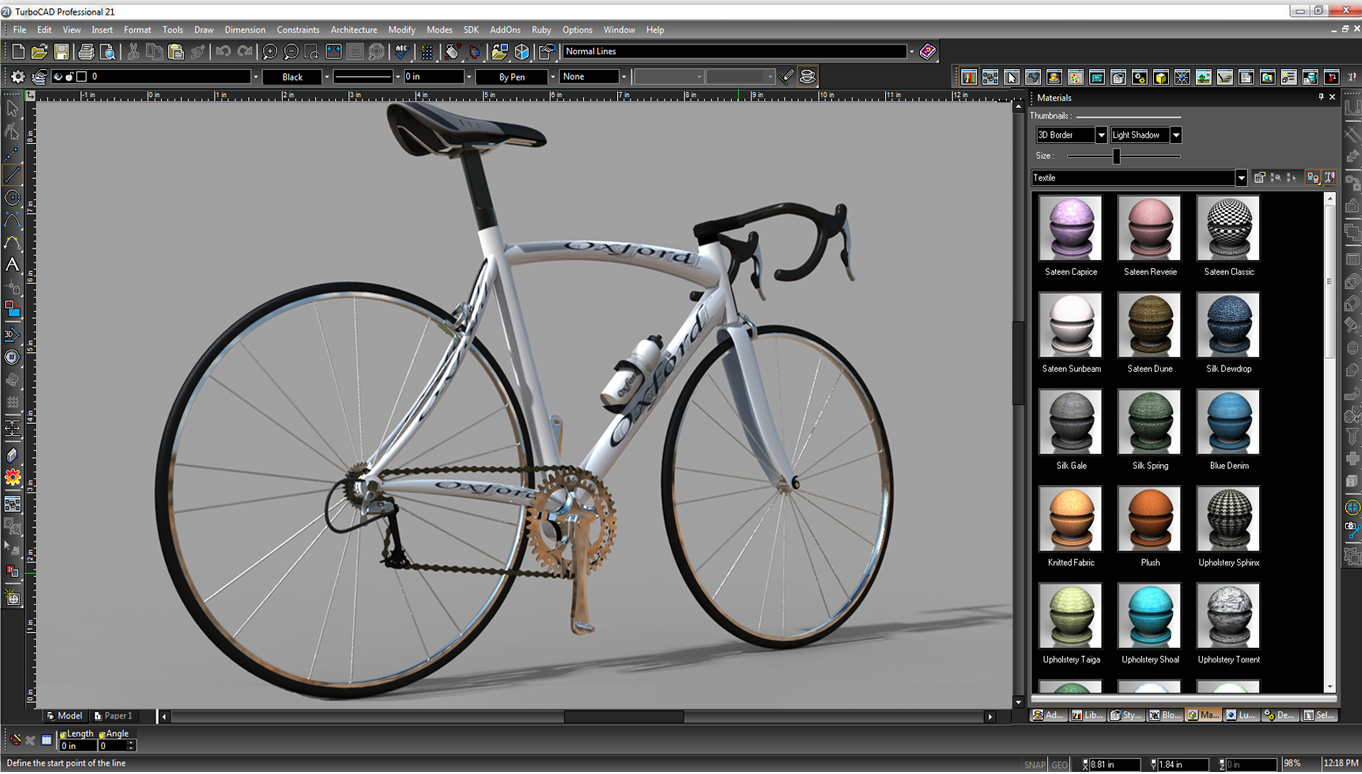The height and width of the screenshot is (774, 1362).
Task: Close the Materials panel
Action: [x=1332, y=97]
